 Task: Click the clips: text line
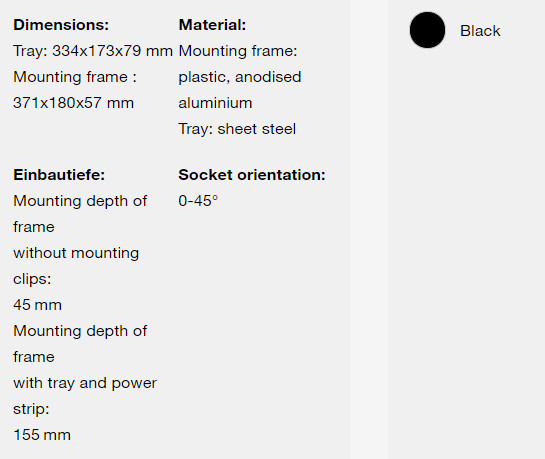(32, 279)
